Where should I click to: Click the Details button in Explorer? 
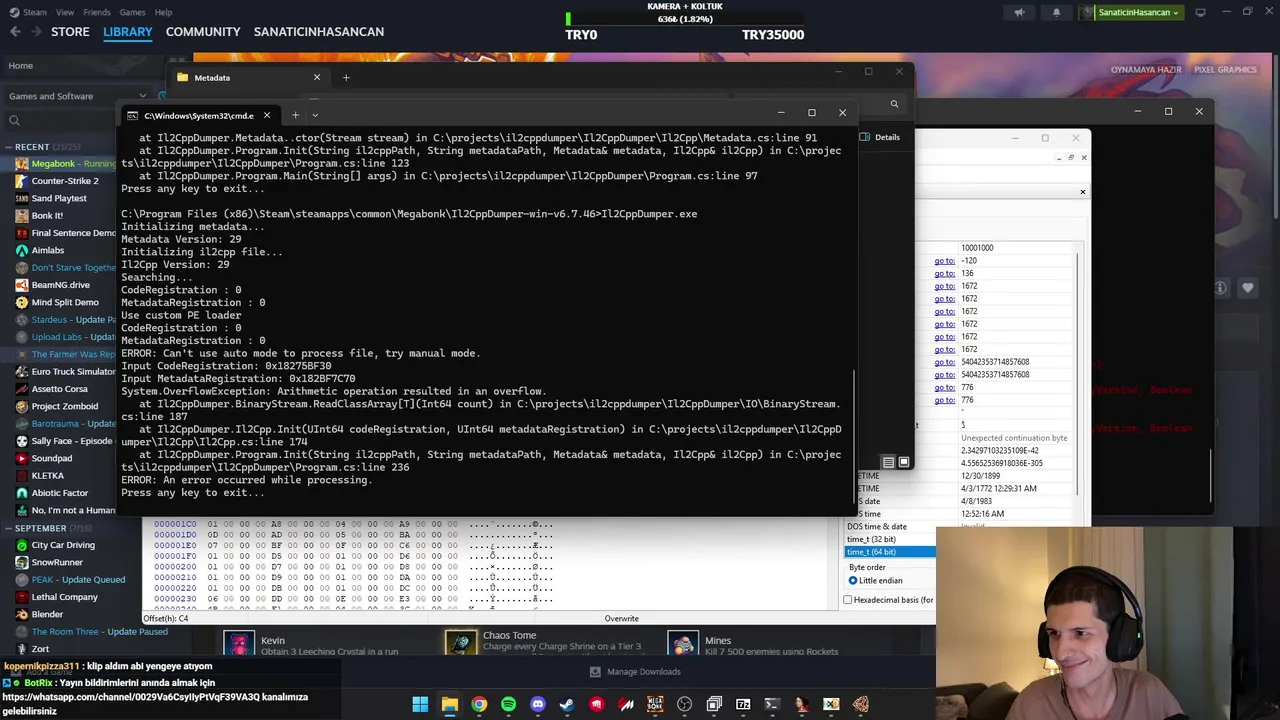[x=880, y=137]
